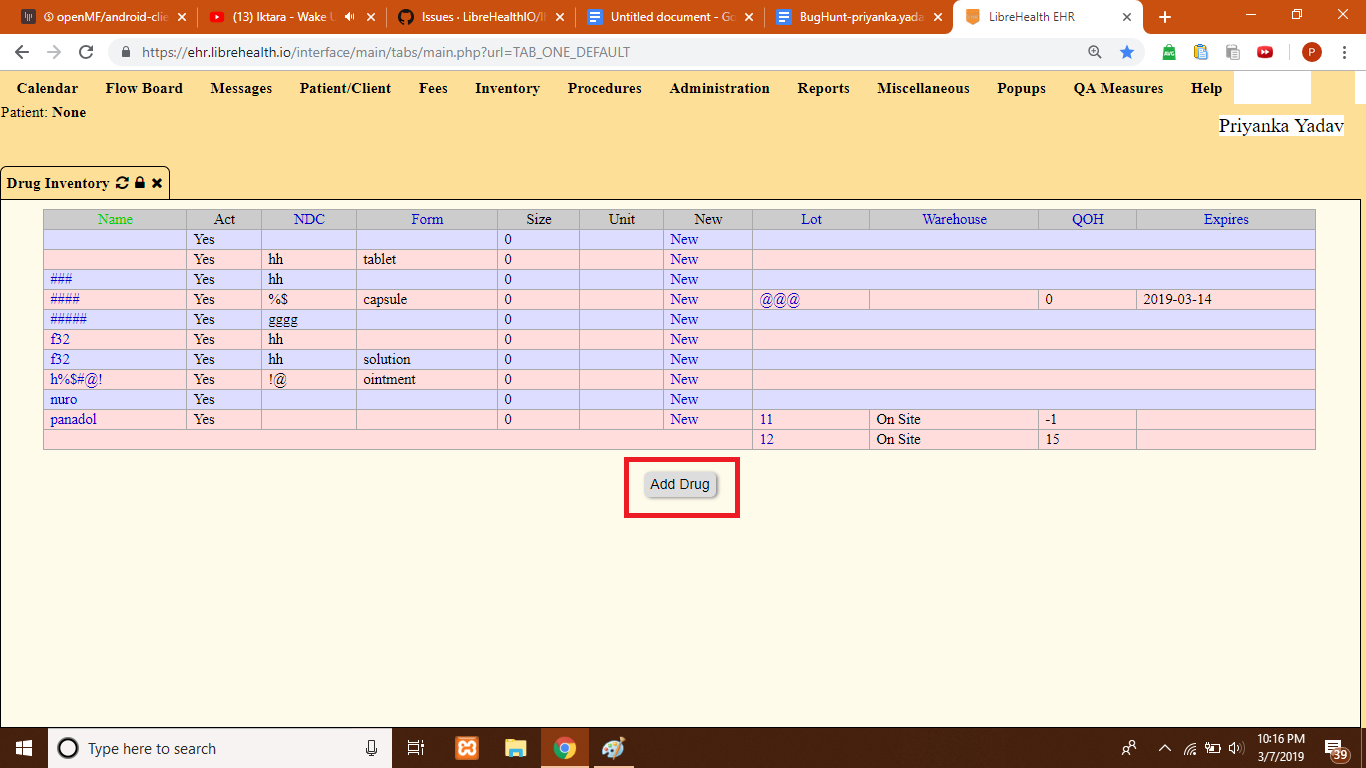Open Chrome menu three dots

[x=1344, y=52]
